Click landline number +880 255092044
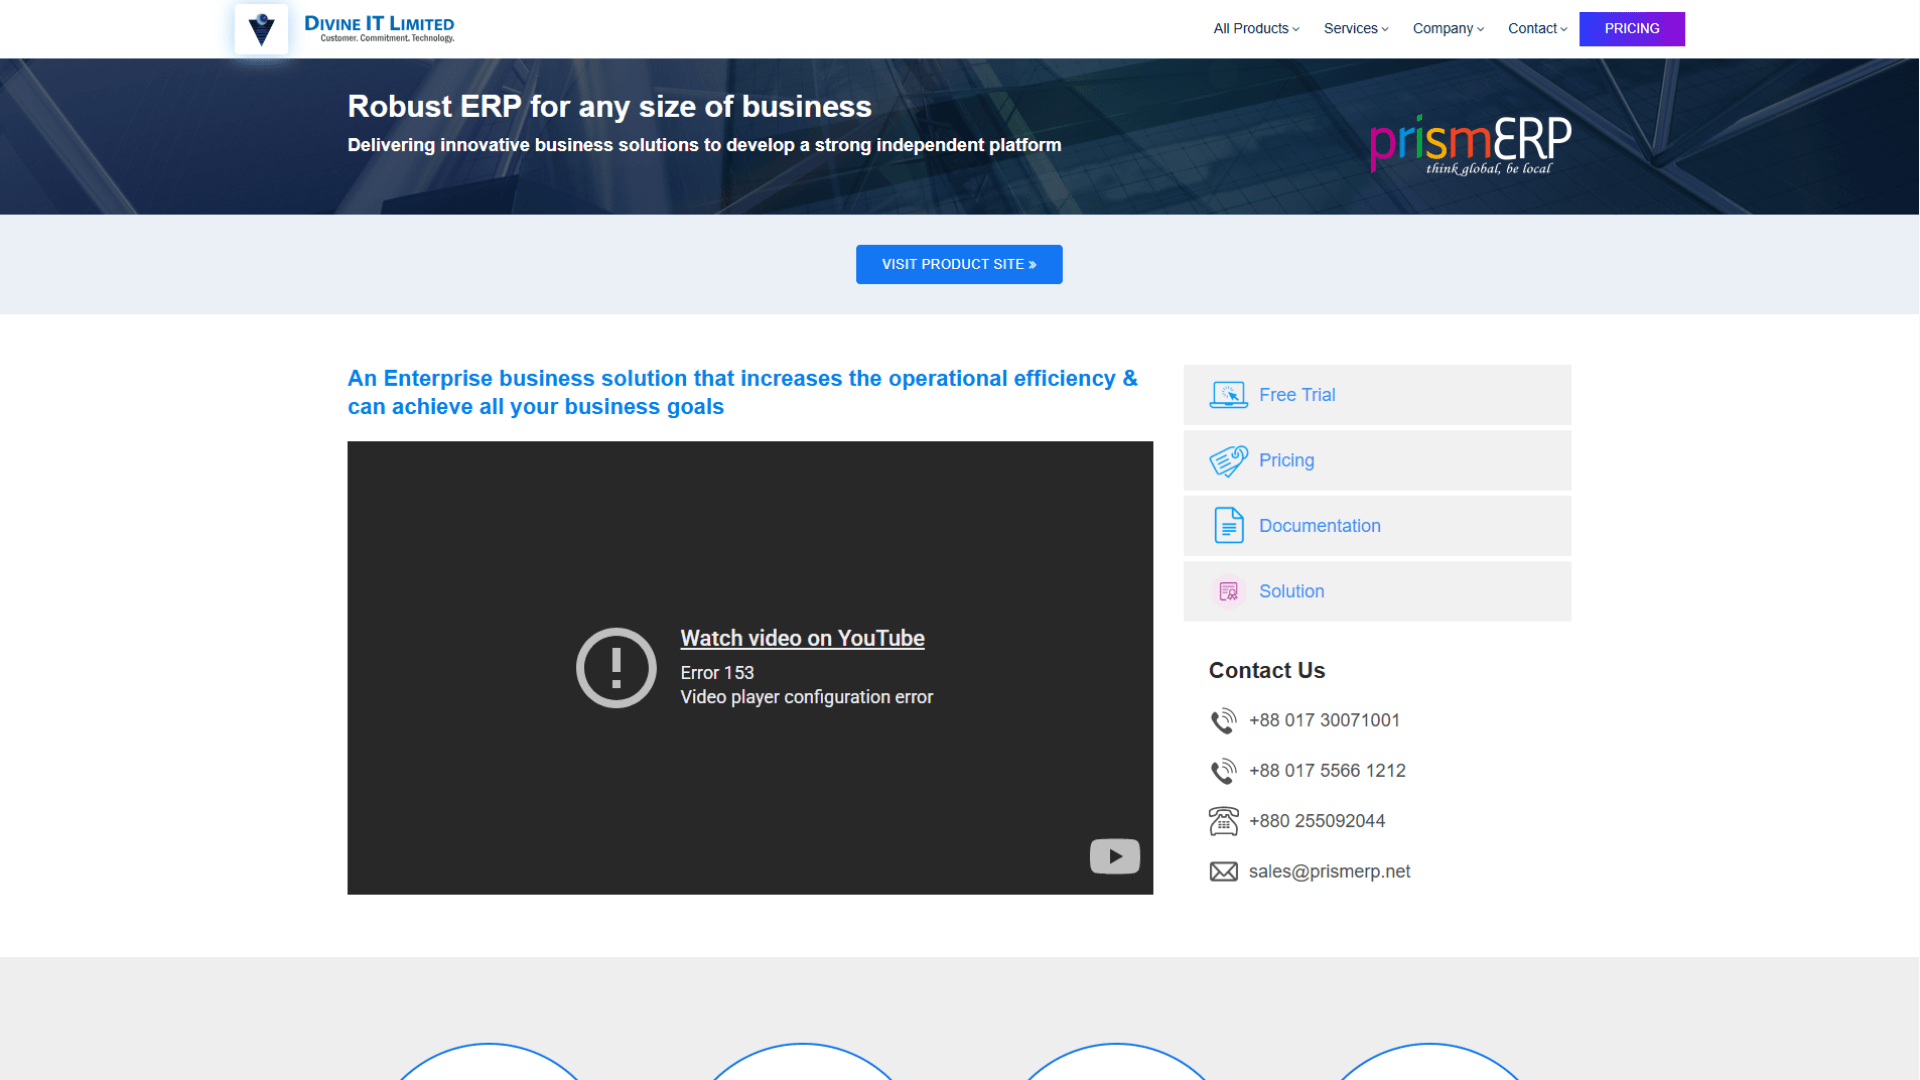The height and width of the screenshot is (1080, 1920). (1317, 821)
